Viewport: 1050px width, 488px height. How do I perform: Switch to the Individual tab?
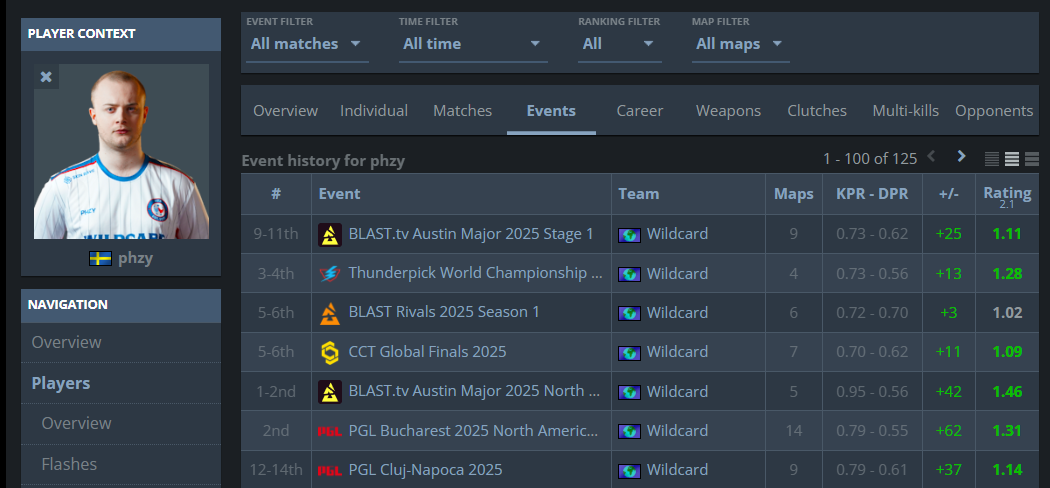point(374,110)
